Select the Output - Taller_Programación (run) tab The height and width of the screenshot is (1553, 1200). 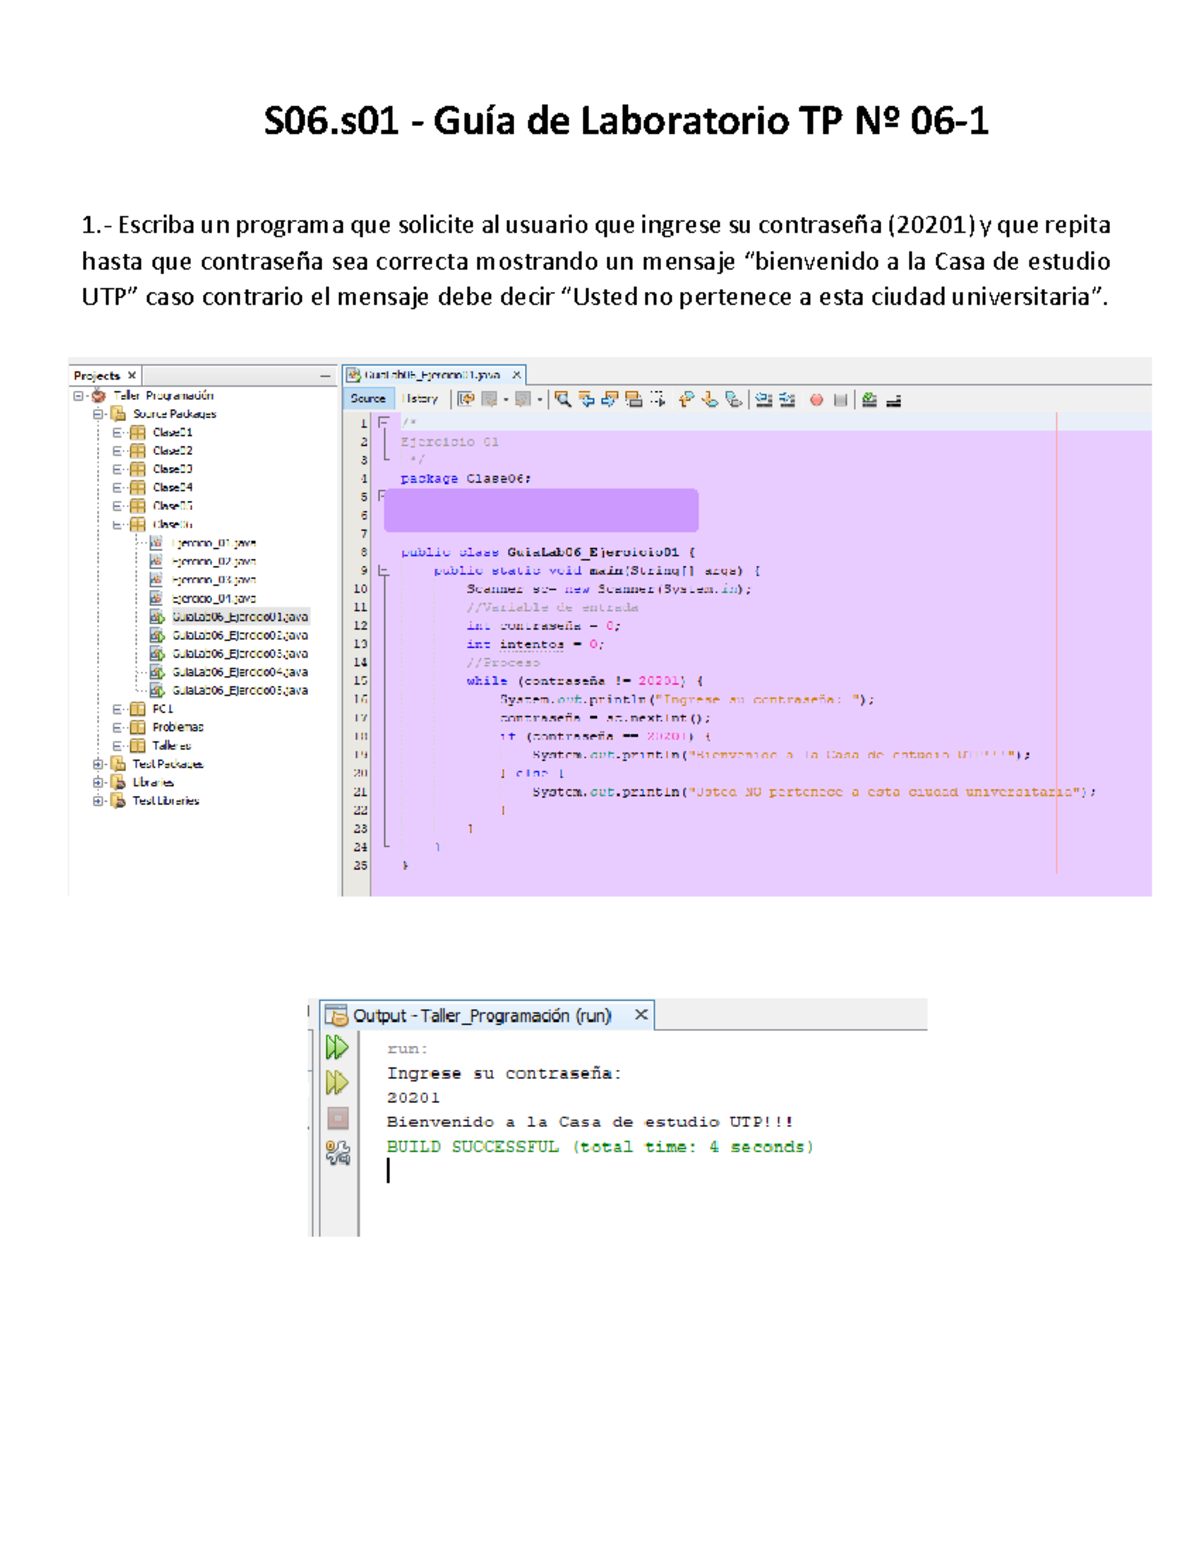pos(481,1016)
